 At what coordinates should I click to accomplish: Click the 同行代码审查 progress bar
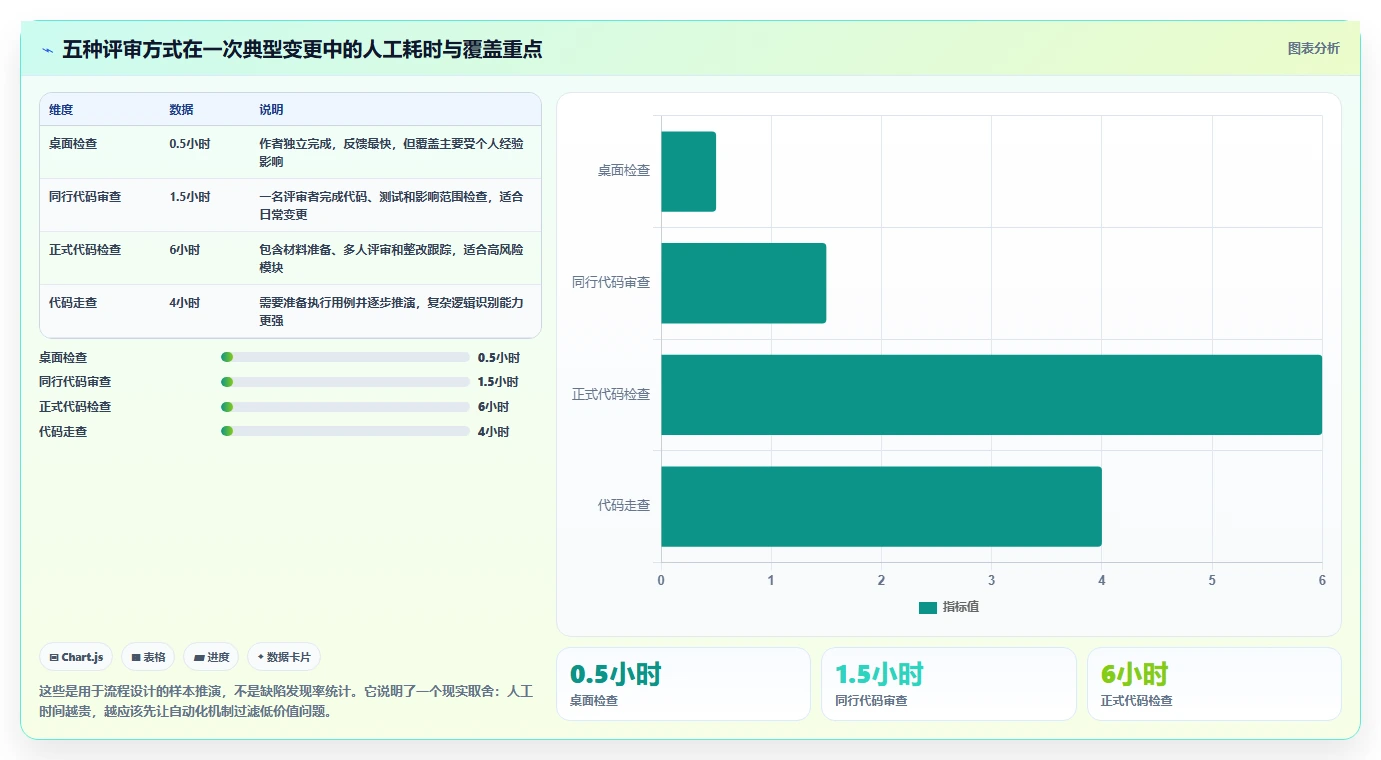pyautogui.click(x=345, y=382)
